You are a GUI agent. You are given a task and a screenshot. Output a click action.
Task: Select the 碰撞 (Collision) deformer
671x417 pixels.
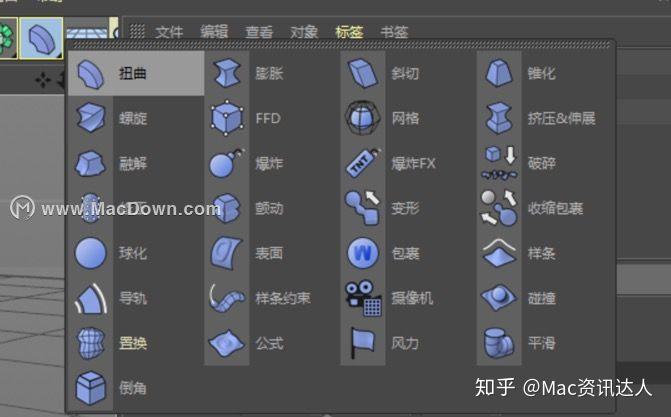point(544,298)
